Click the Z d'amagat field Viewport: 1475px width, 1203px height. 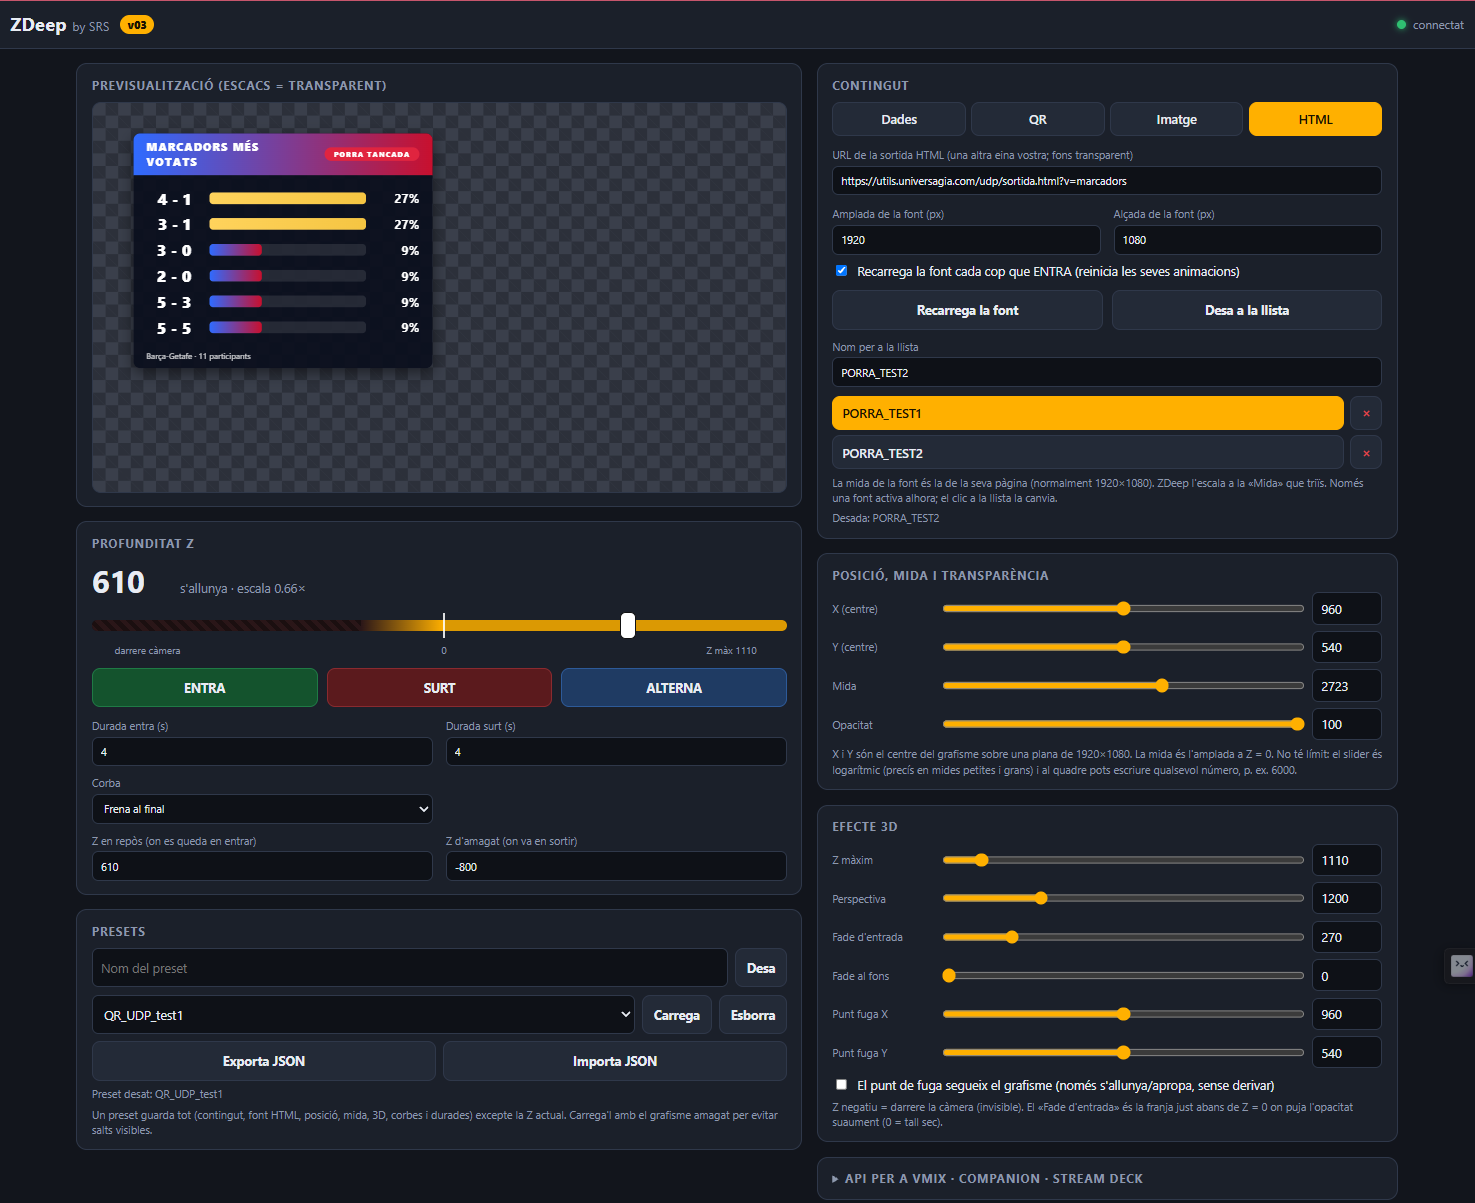[x=616, y=866]
